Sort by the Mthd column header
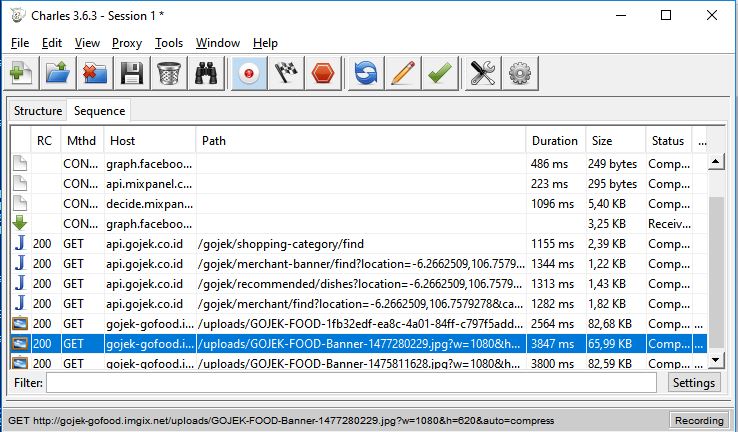This screenshot has height=432, width=738. click(x=82, y=141)
